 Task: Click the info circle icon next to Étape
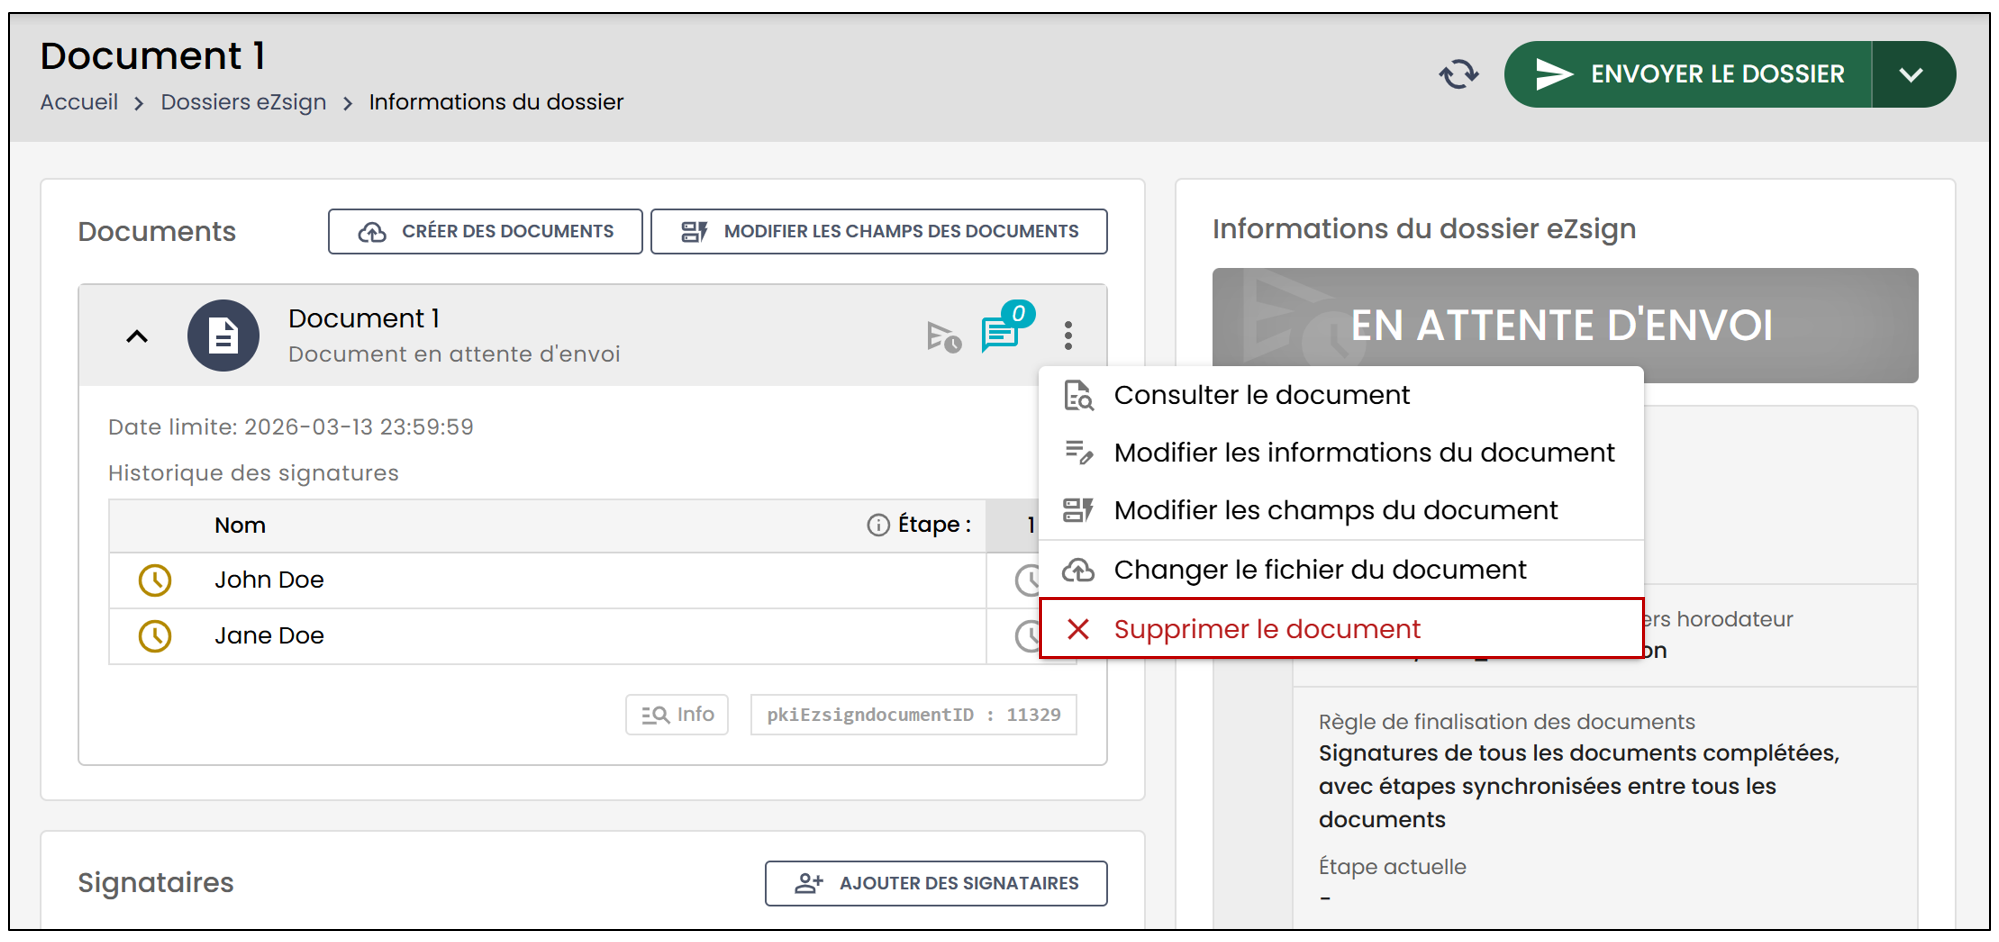pos(878,525)
